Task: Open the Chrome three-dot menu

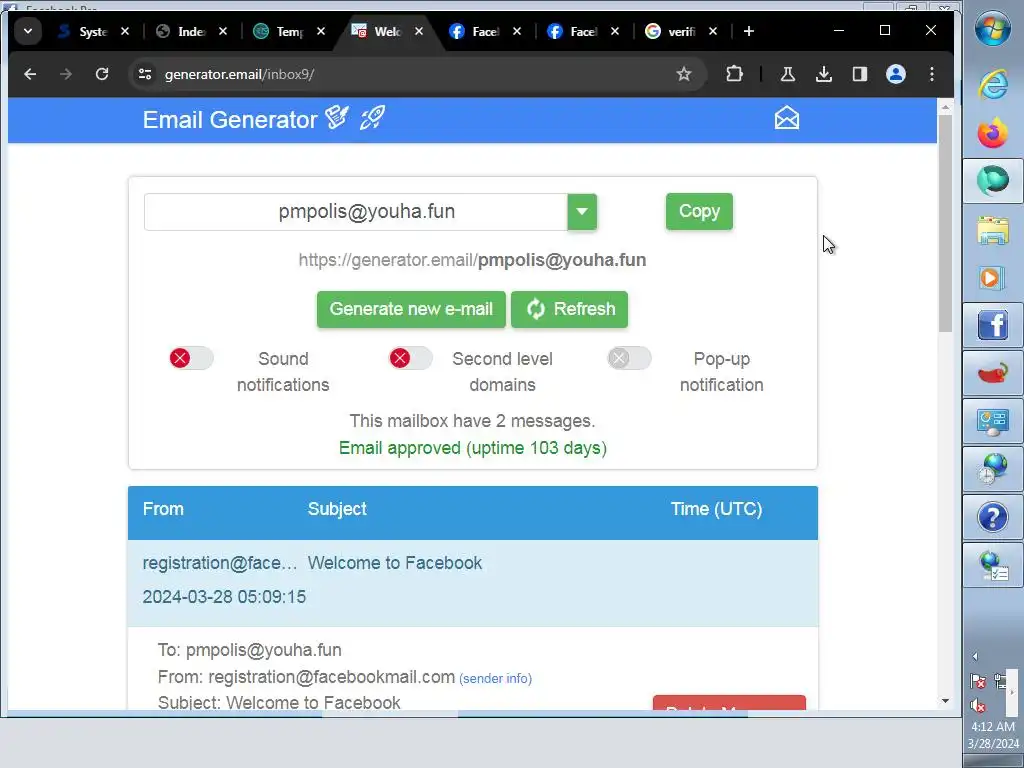Action: click(x=931, y=74)
